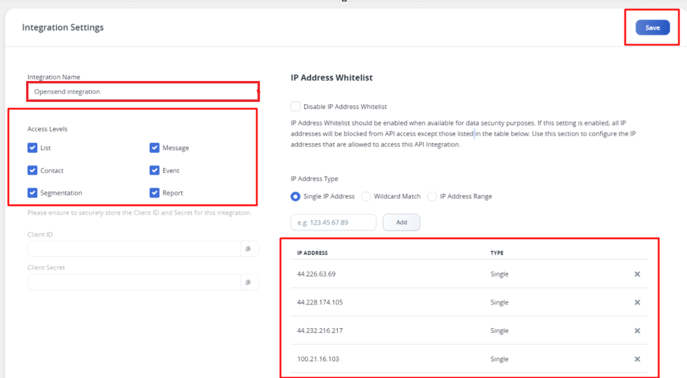Copy the Client Secret value

(x=248, y=282)
